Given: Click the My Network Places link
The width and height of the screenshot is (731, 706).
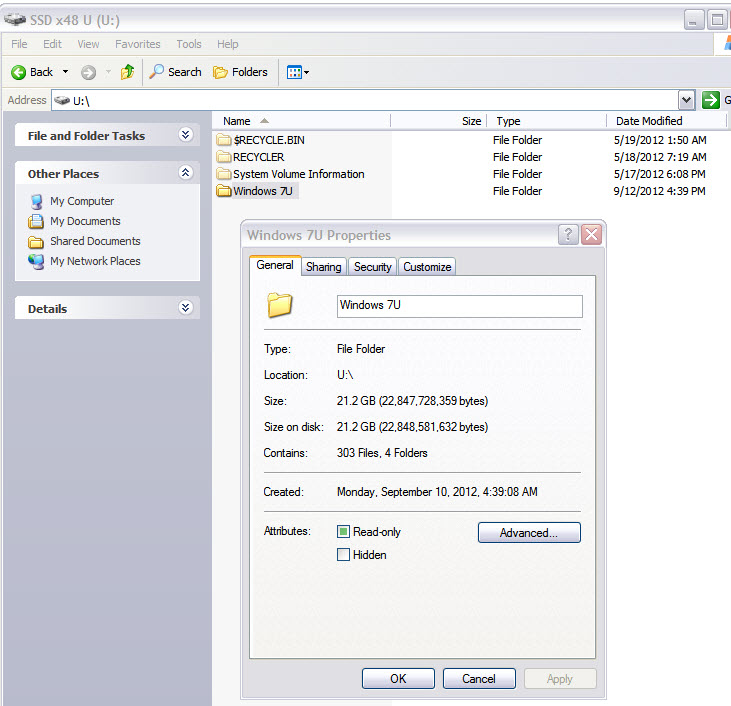Looking at the screenshot, I should pyautogui.click(x=95, y=261).
